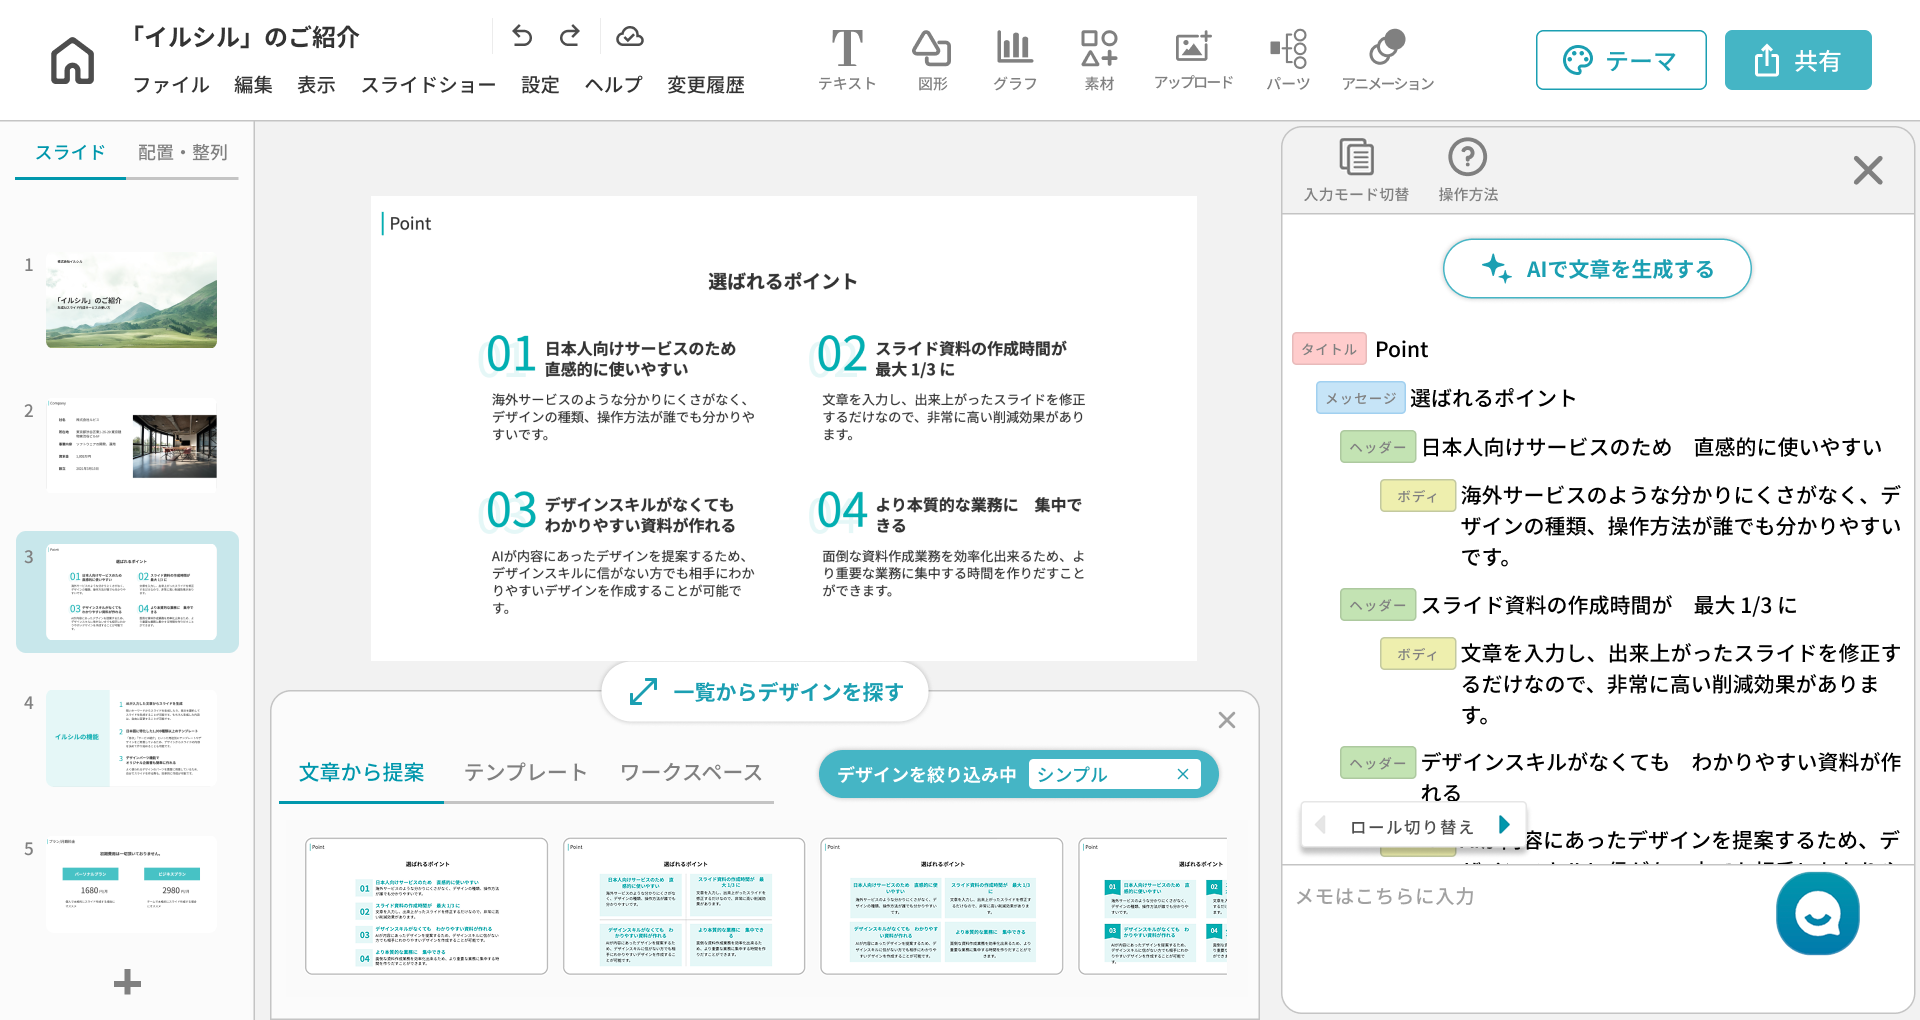
Task: Insert a グラフ chart
Action: [1014, 60]
